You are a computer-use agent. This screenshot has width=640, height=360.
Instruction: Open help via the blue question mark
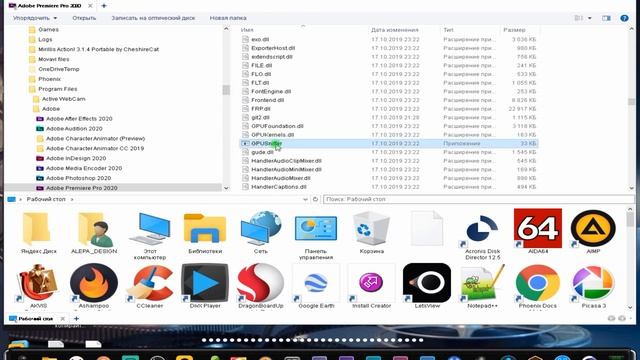click(624, 18)
